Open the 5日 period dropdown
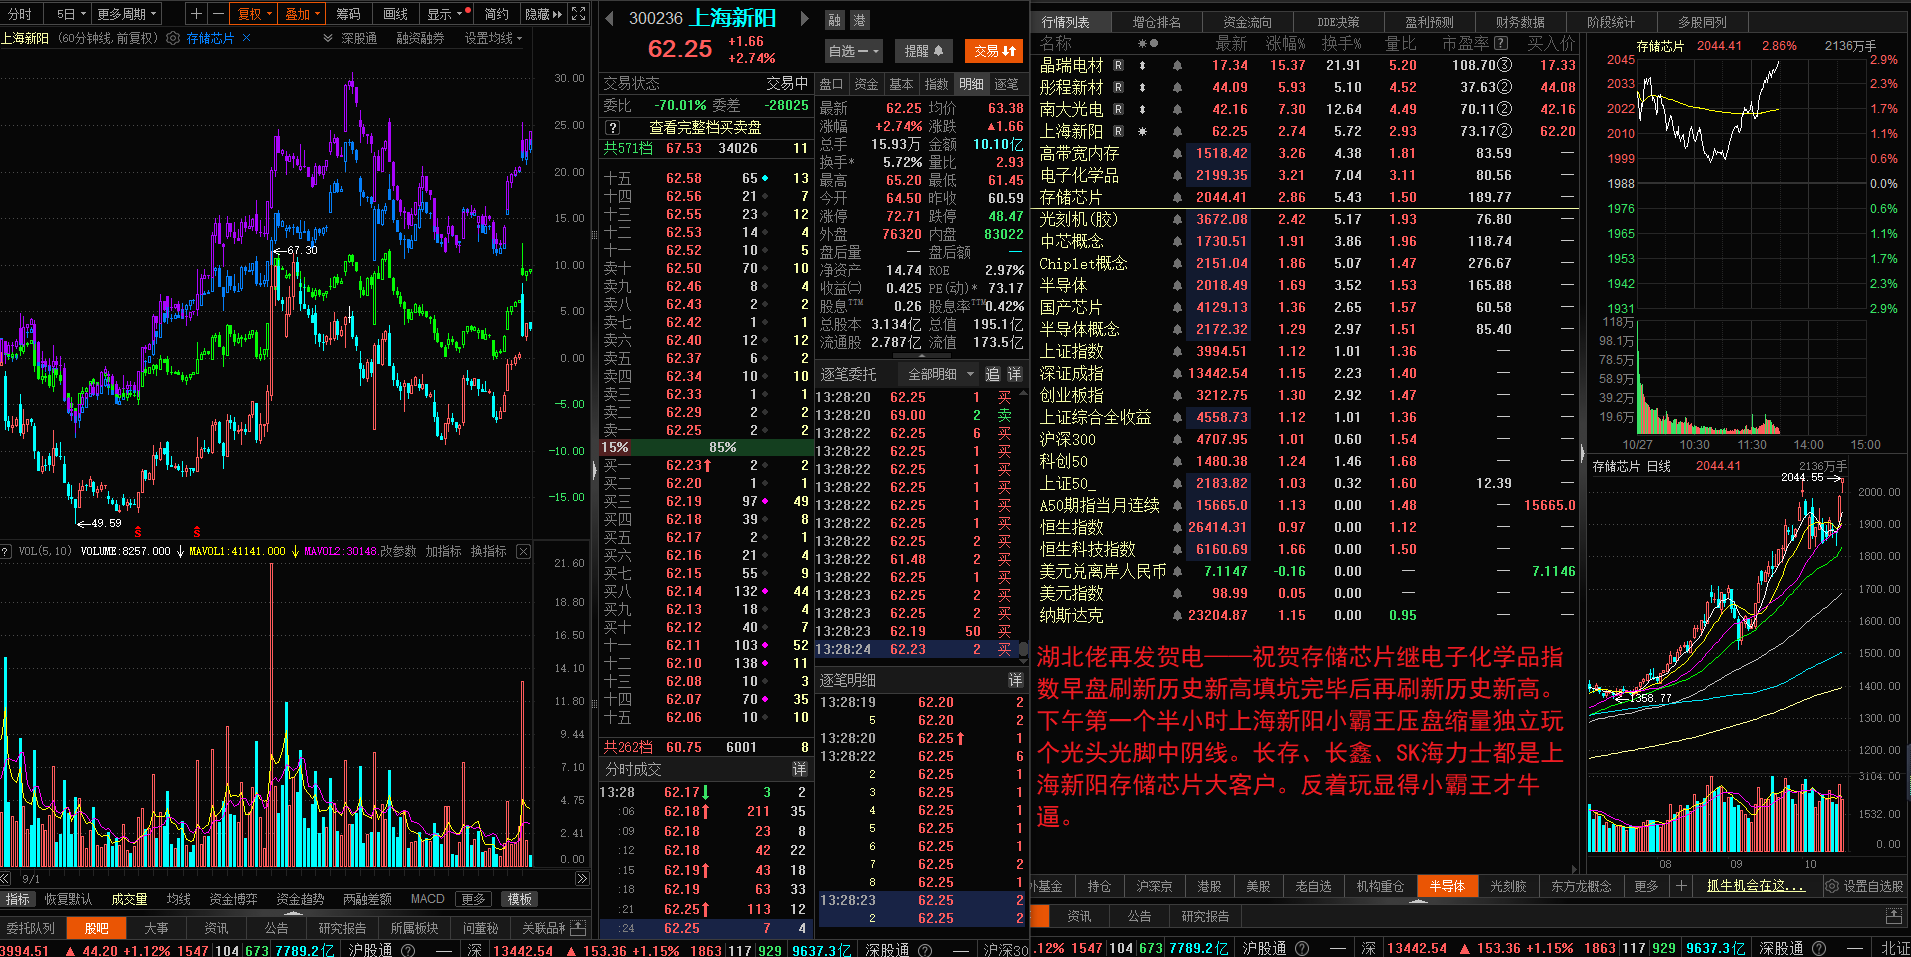The image size is (1911, 957). [70, 14]
